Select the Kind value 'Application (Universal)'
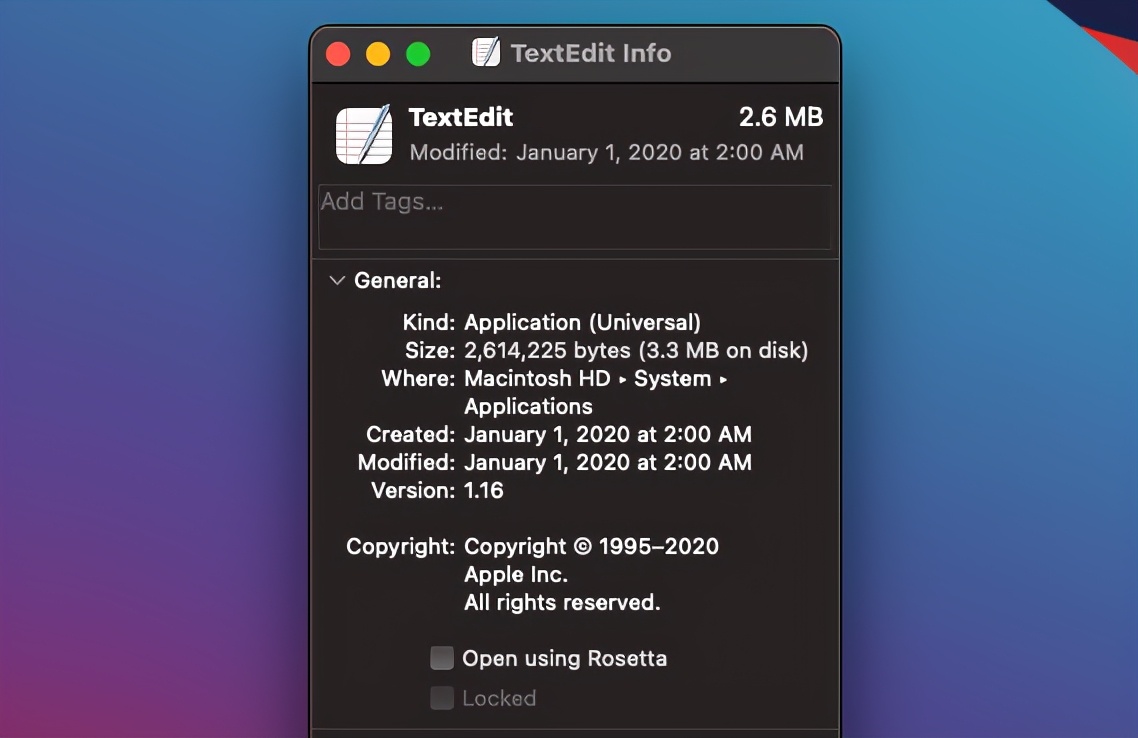Viewport: 1138px width, 738px height. tap(582, 323)
